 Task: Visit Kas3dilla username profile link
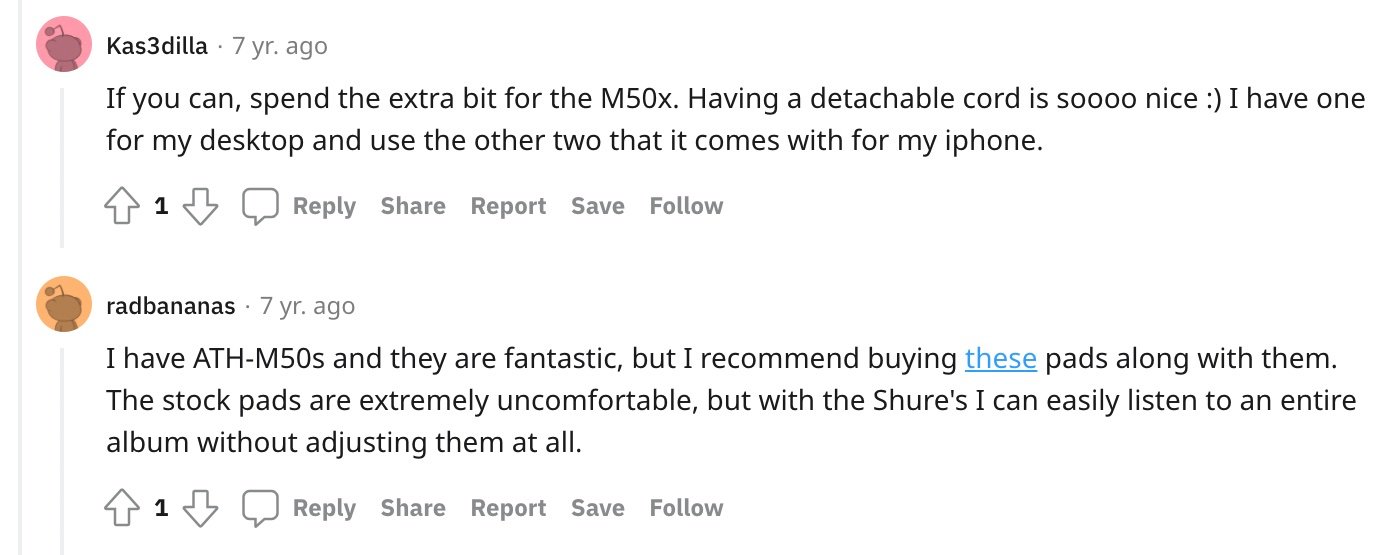pos(157,46)
